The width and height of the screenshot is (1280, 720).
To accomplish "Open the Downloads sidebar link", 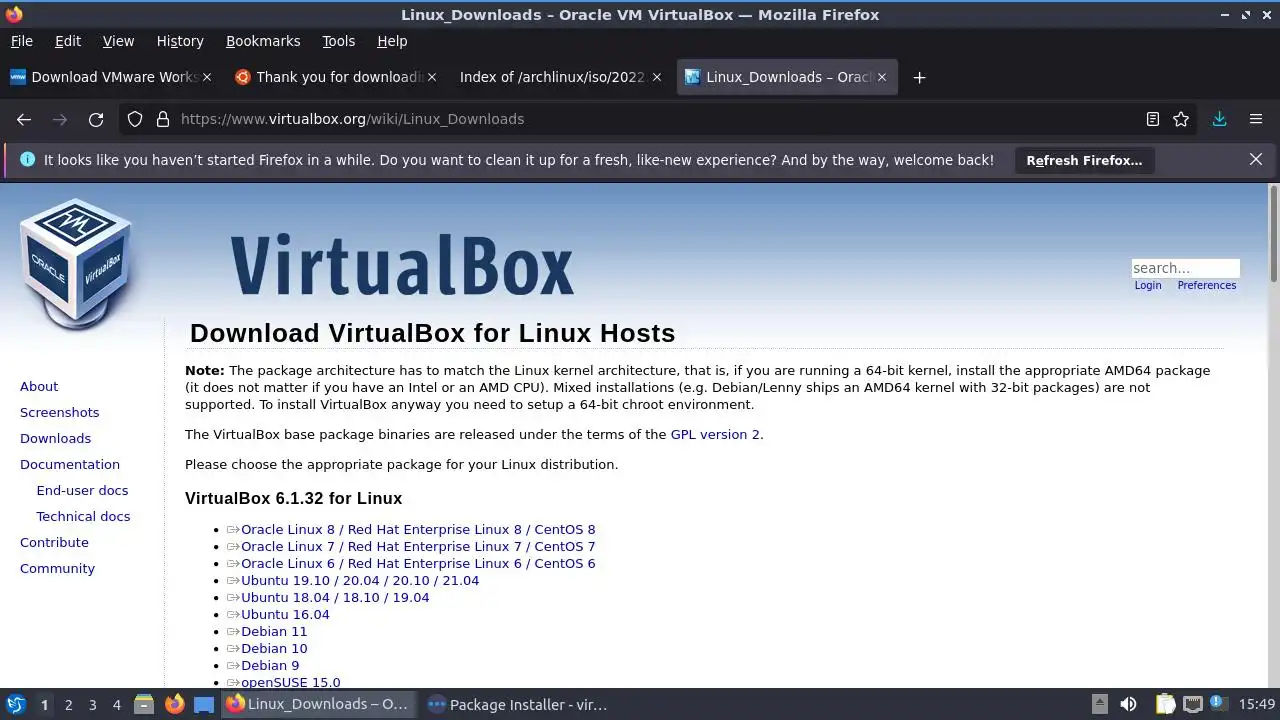I will pos(55,438).
